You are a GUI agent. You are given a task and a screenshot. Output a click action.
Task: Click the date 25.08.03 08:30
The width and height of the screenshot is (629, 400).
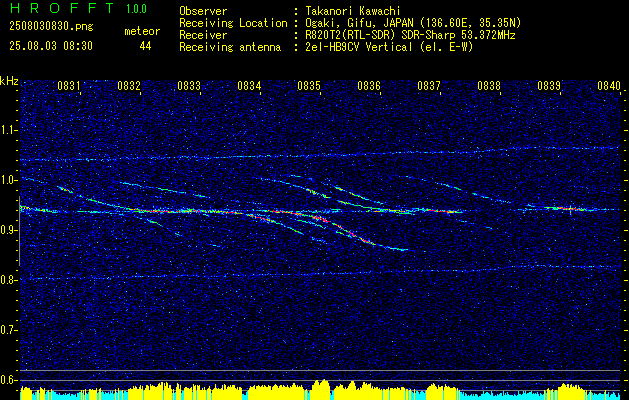pyautogui.click(x=51, y=46)
